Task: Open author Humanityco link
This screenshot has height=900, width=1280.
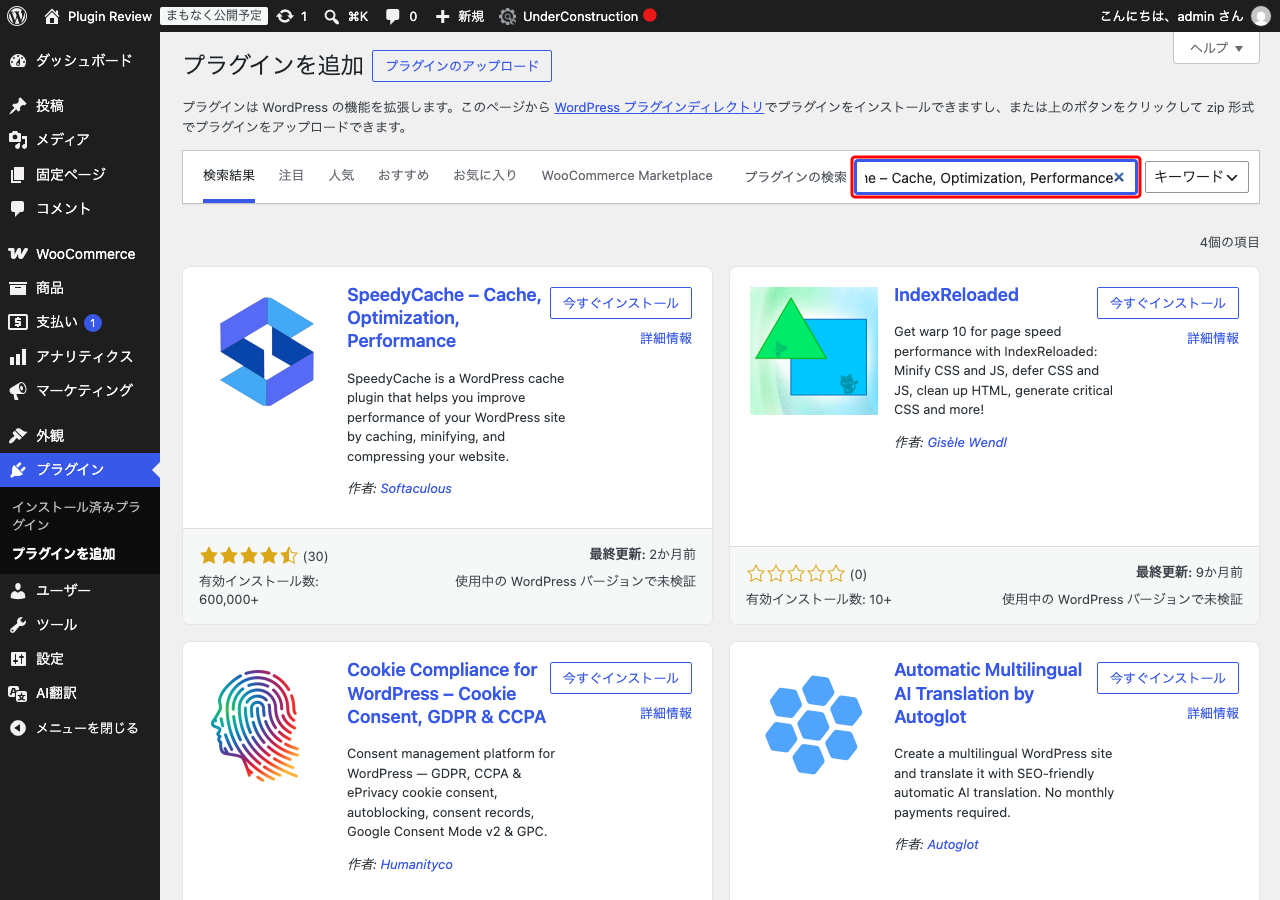Action: pyautogui.click(x=416, y=864)
